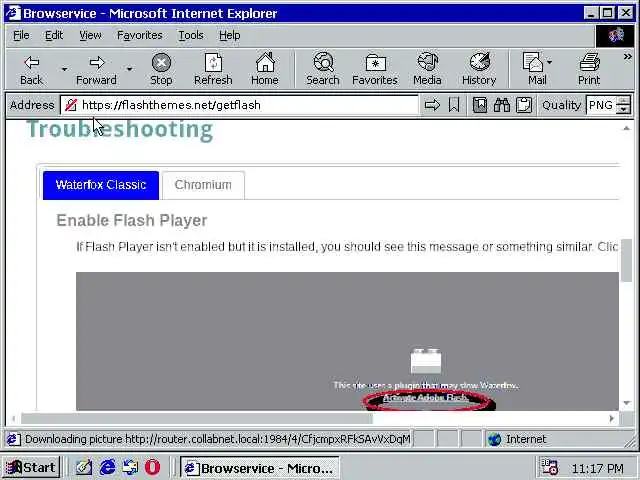Click the horizontal scroll right arrow
This screenshot has height=480, width=640.
[x=611, y=418]
